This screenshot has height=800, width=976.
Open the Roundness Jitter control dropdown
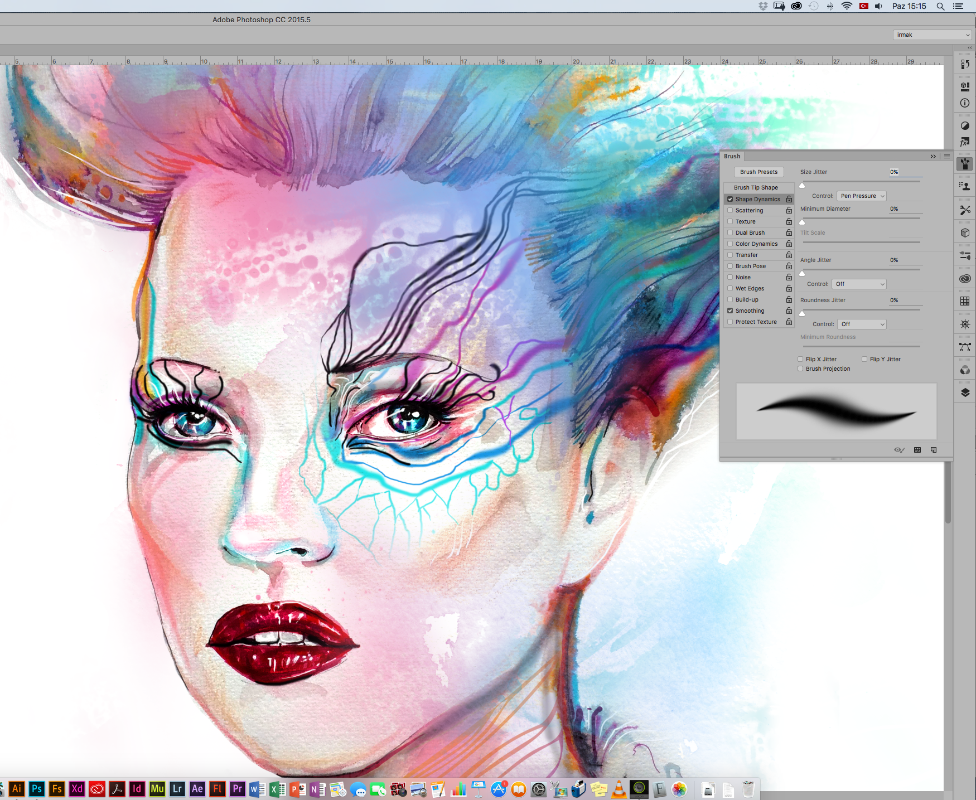(x=861, y=324)
